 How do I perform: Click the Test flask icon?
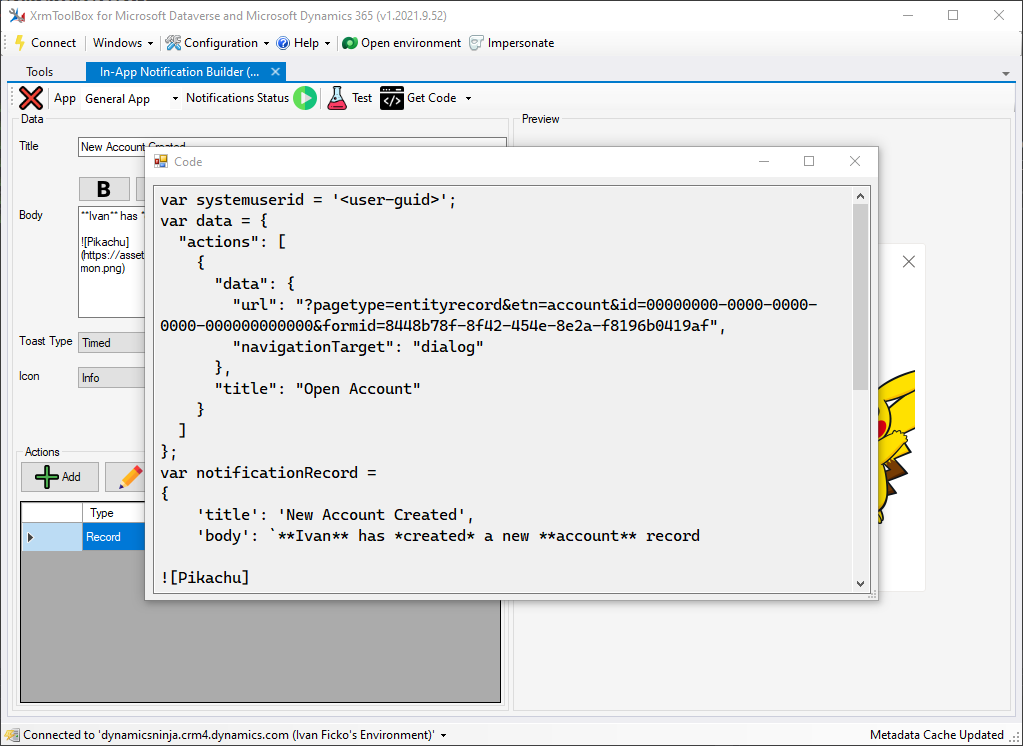[337, 98]
